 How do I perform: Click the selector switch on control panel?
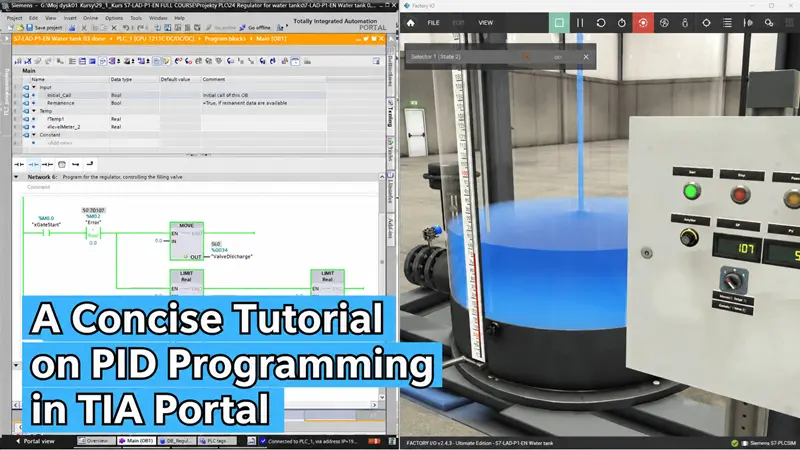point(734,280)
